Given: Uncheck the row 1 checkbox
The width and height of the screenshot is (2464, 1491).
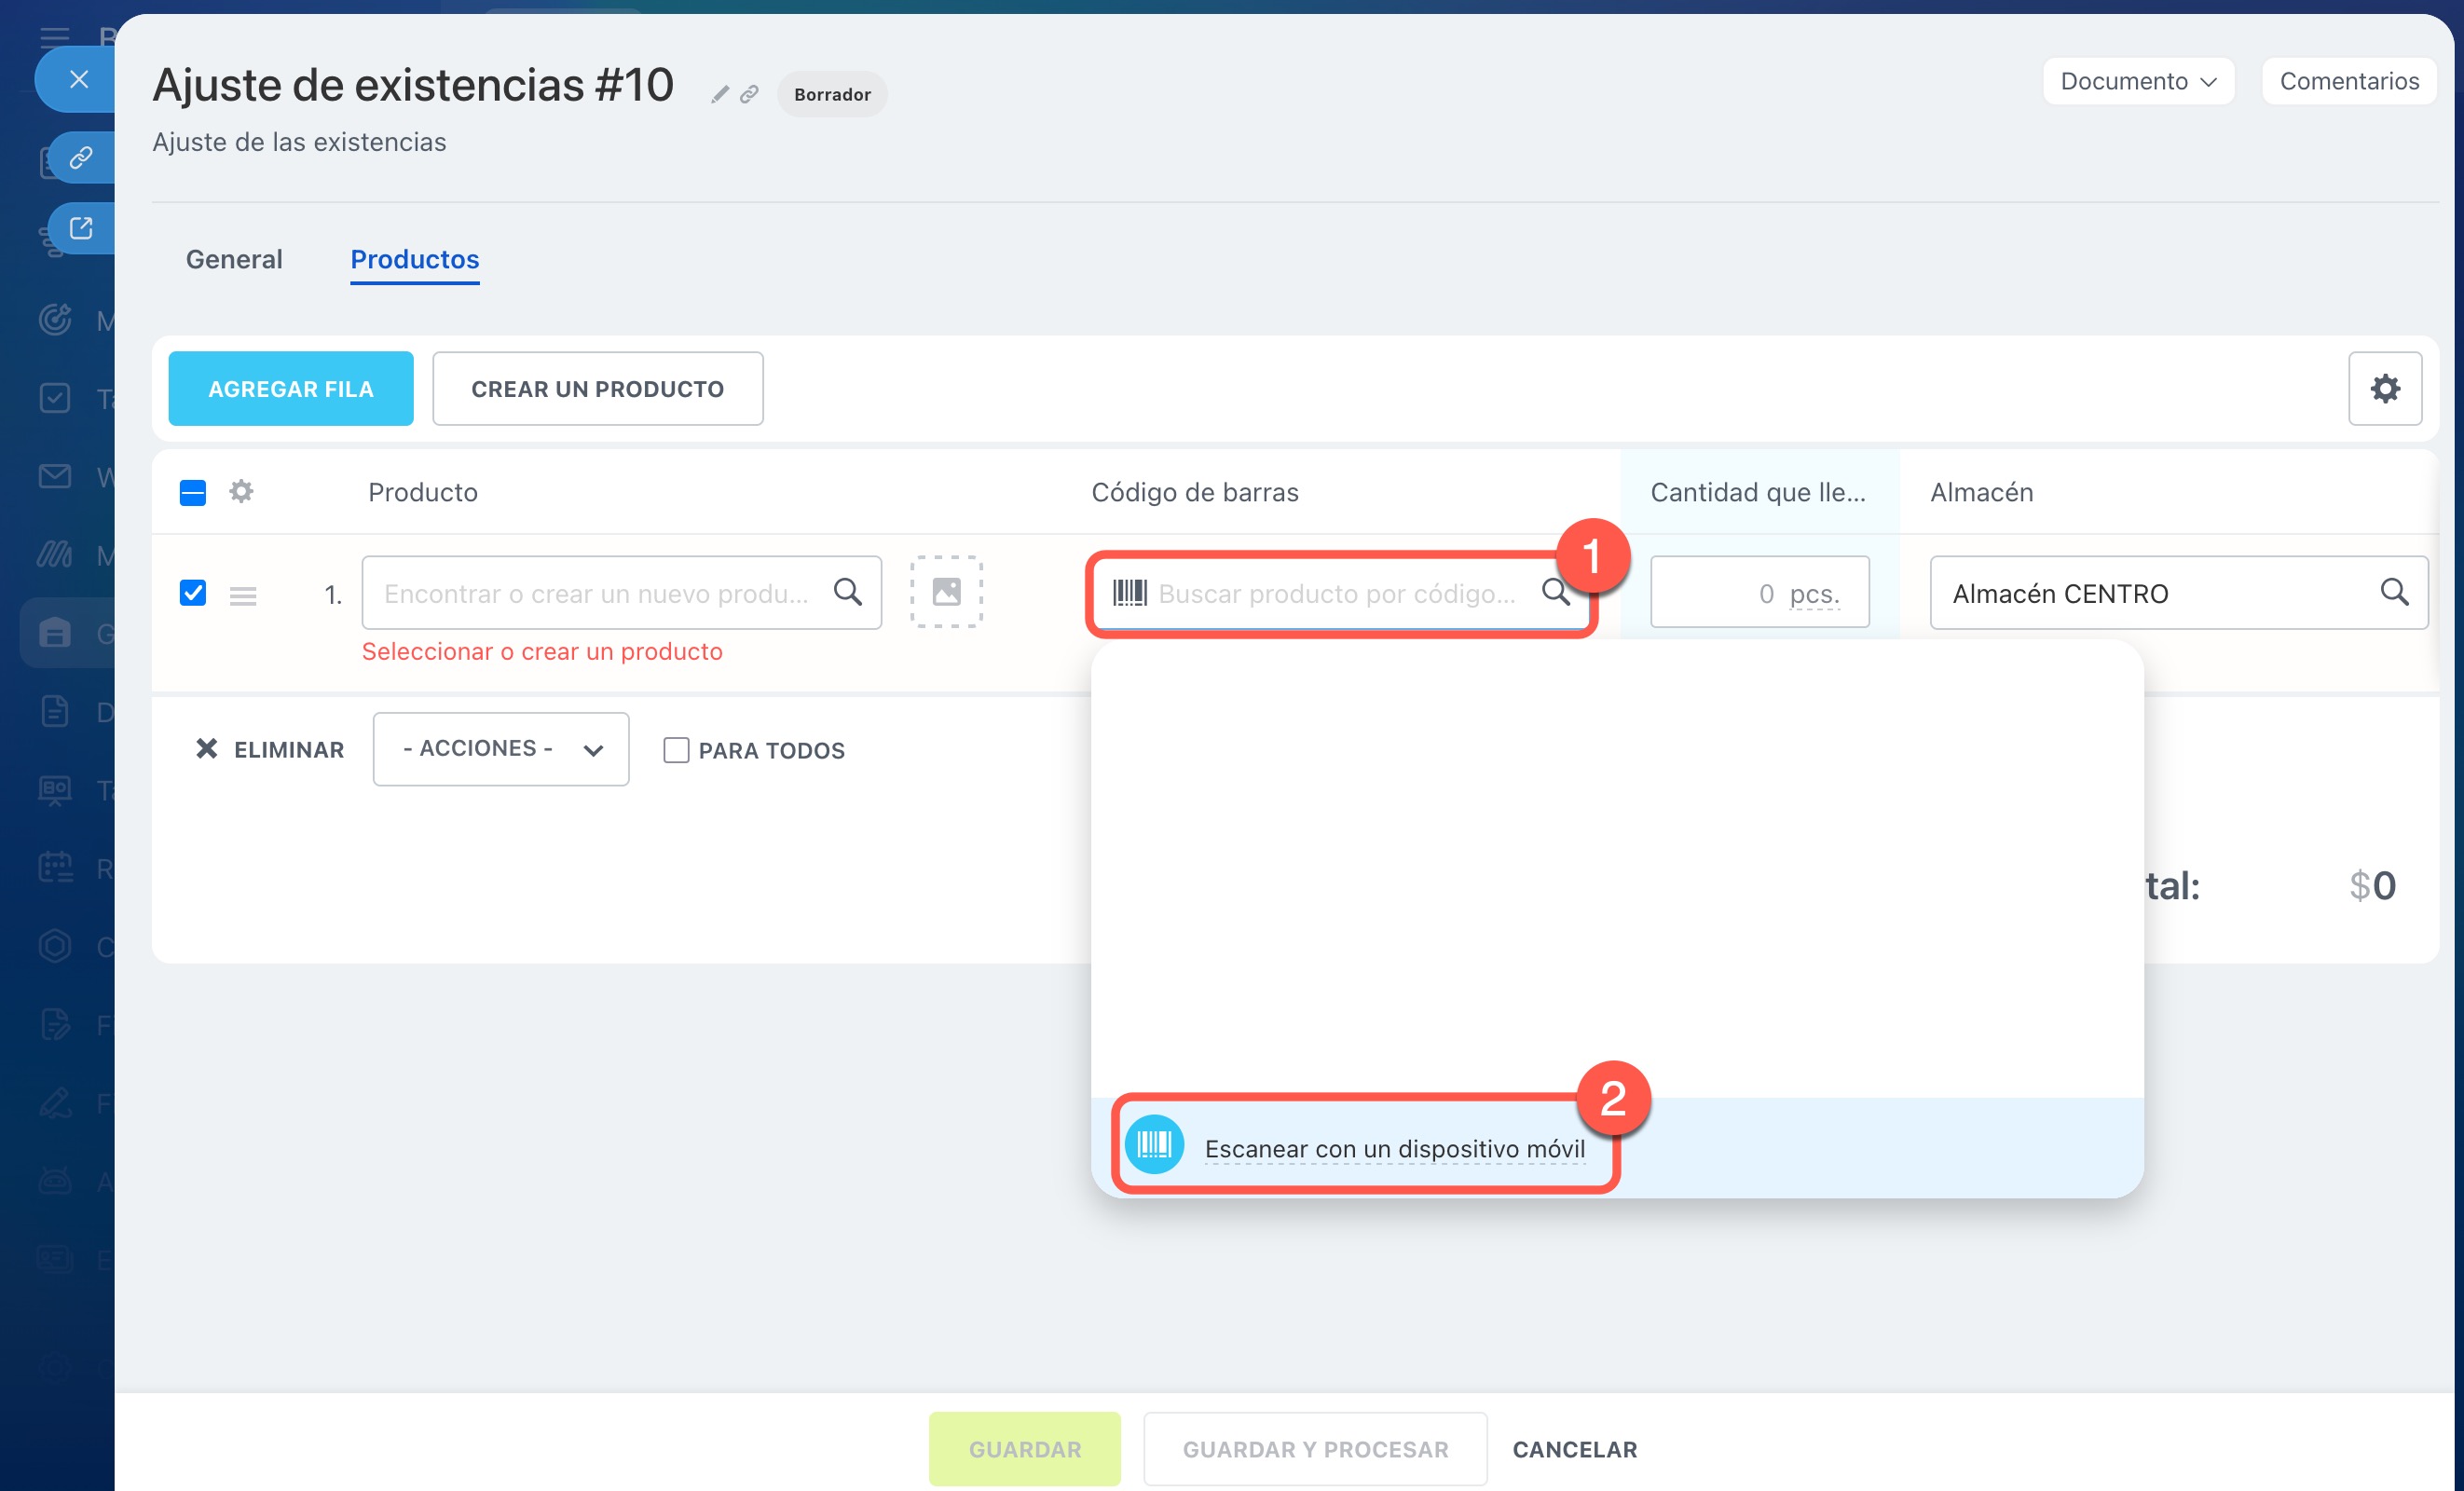Looking at the screenshot, I should pyautogui.click(x=193, y=592).
